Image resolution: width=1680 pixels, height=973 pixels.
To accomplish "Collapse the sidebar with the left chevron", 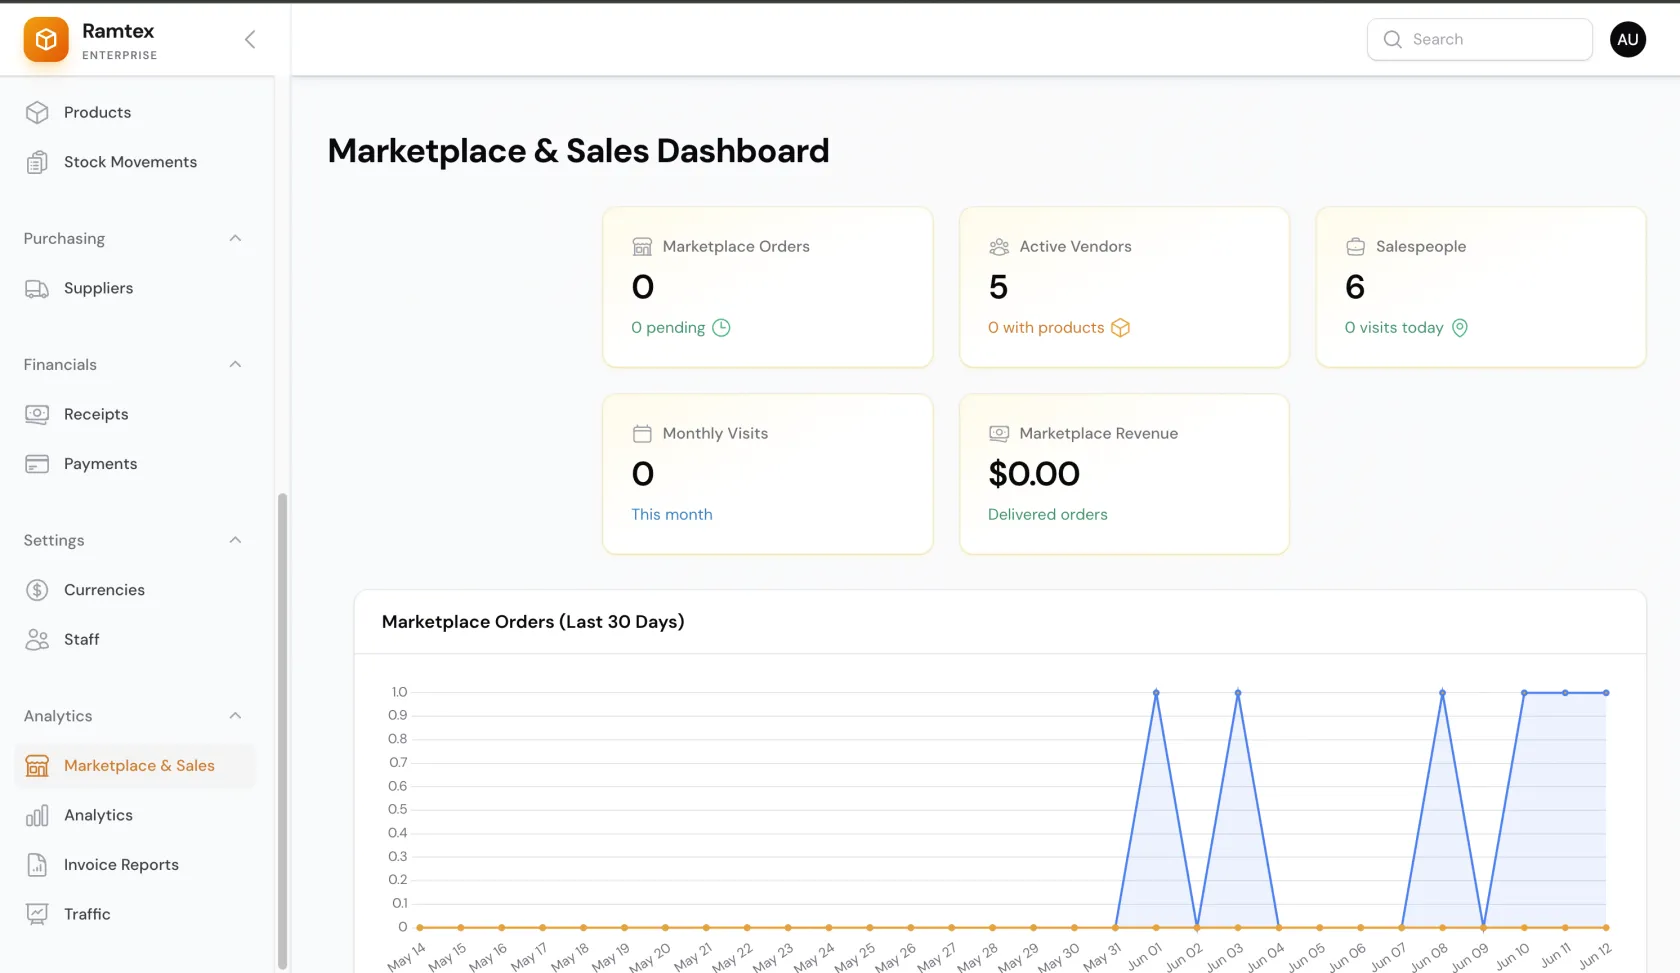I will coord(250,39).
